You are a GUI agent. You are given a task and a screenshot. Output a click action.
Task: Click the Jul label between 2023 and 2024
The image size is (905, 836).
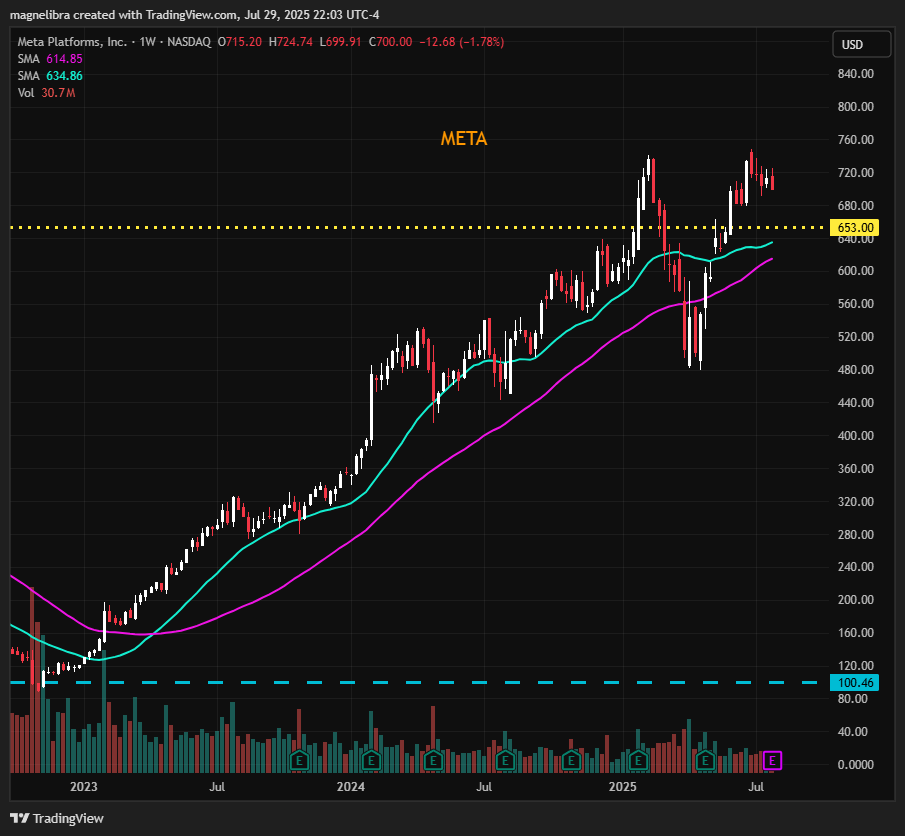pos(217,786)
